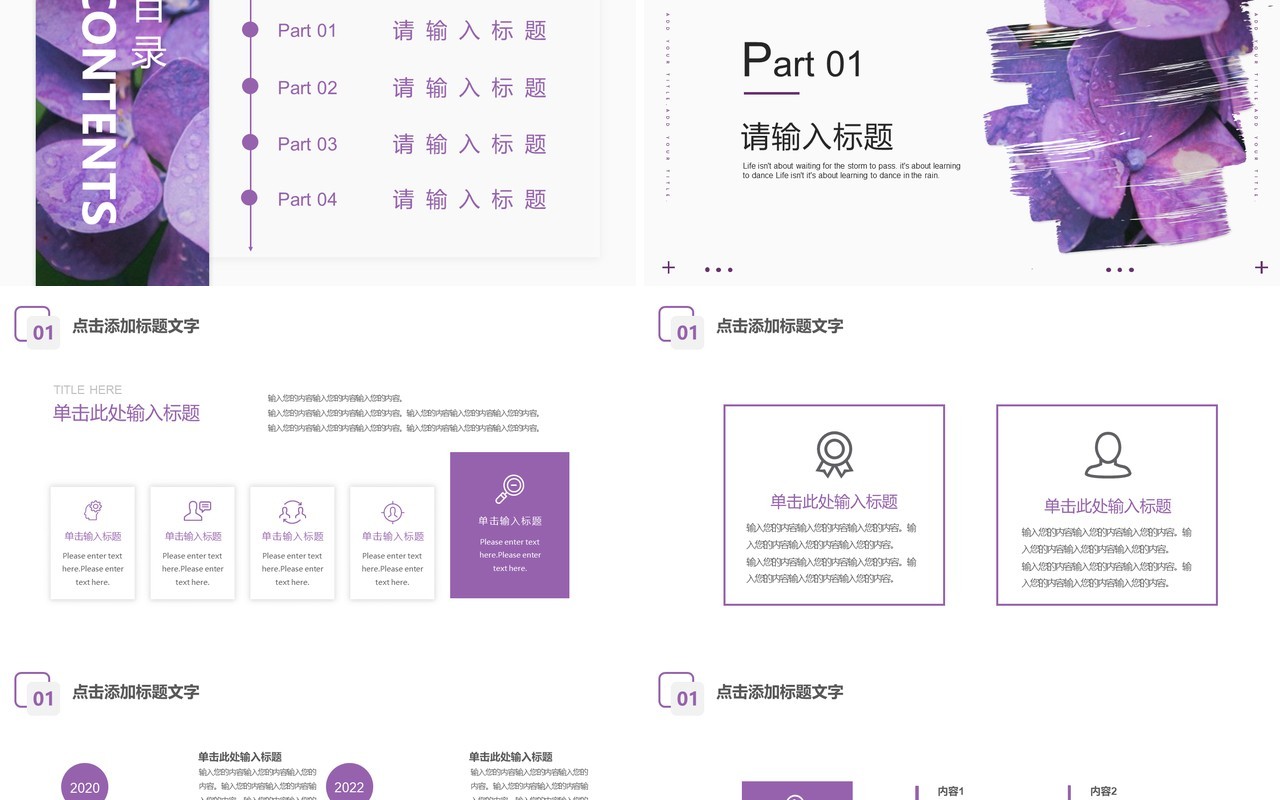Click the person with speech bubble icon
Image resolution: width=1280 pixels, height=800 pixels.
click(197, 512)
